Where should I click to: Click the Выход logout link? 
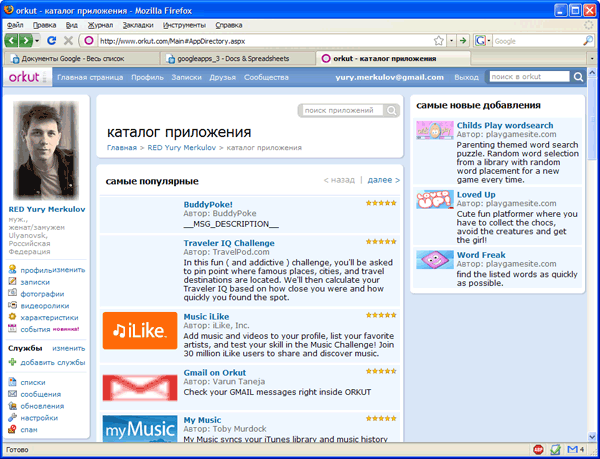[x=466, y=77]
